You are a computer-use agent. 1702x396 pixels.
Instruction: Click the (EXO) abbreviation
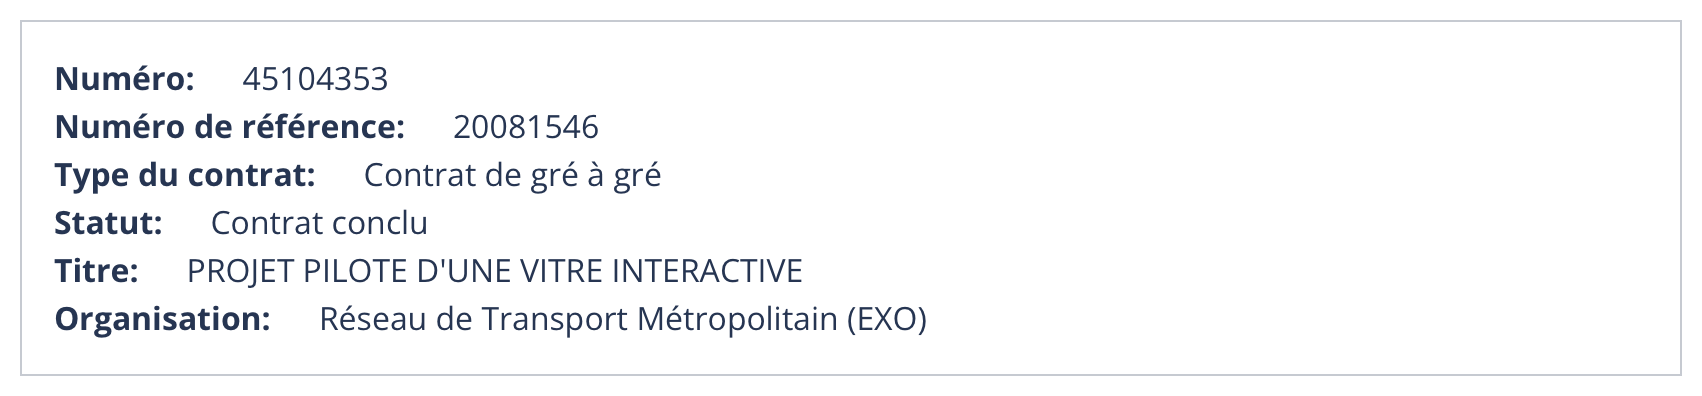coord(887,319)
